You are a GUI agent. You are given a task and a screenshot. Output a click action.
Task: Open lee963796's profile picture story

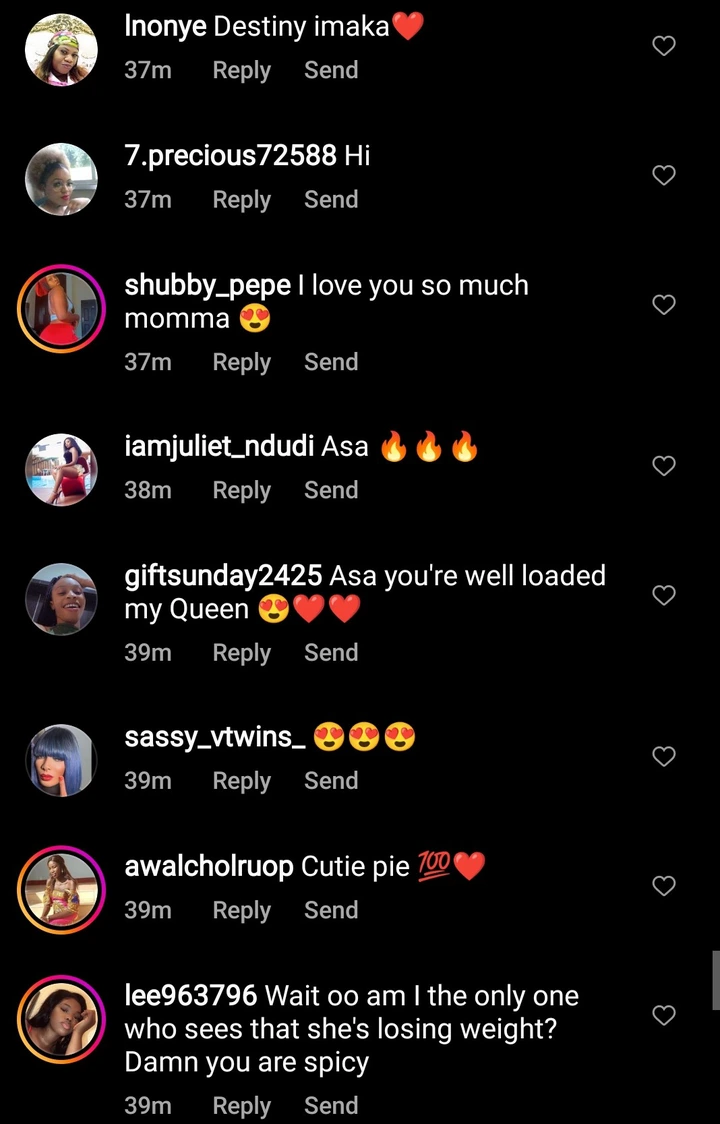(x=61, y=1019)
